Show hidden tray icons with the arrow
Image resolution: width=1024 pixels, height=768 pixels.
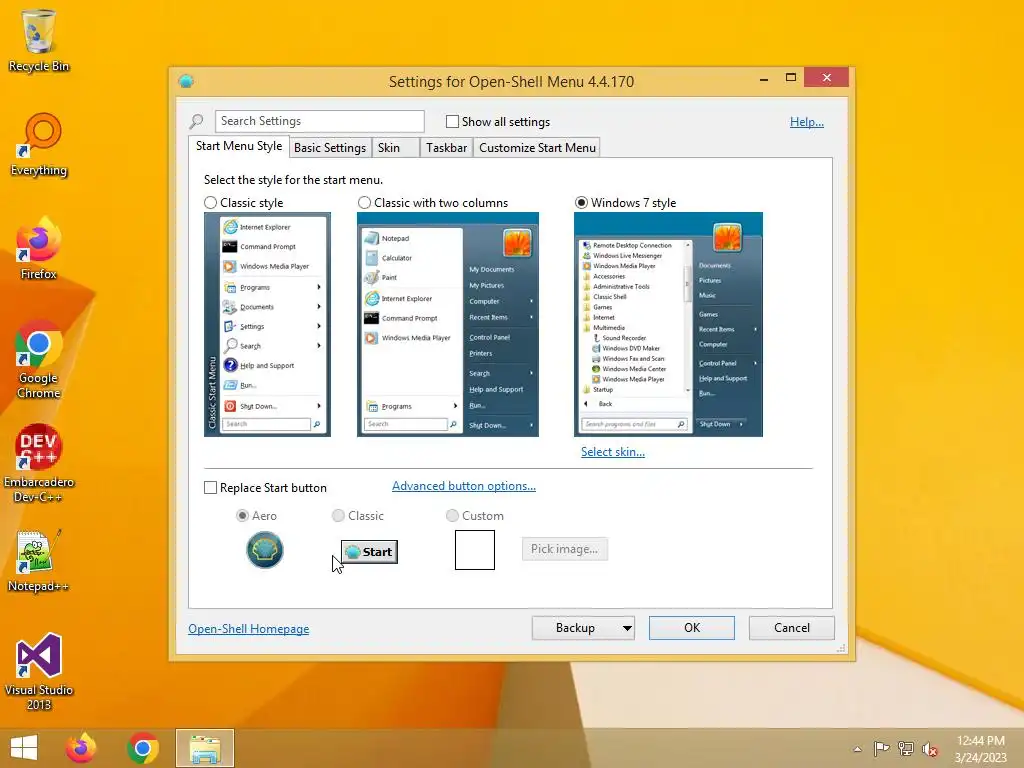[x=857, y=749]
